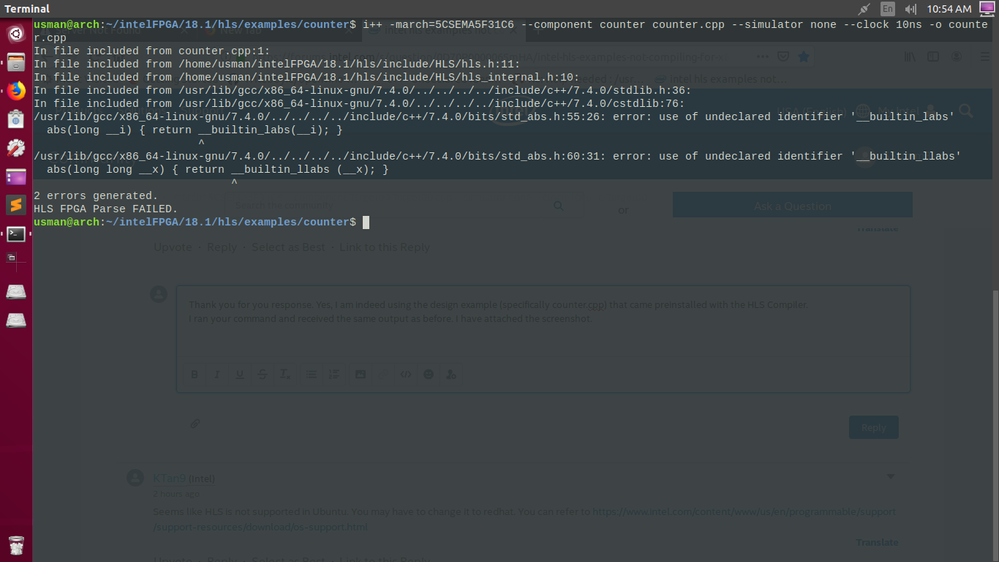
Task: Open the Intel OS support URL link
Action: [524, 519]
